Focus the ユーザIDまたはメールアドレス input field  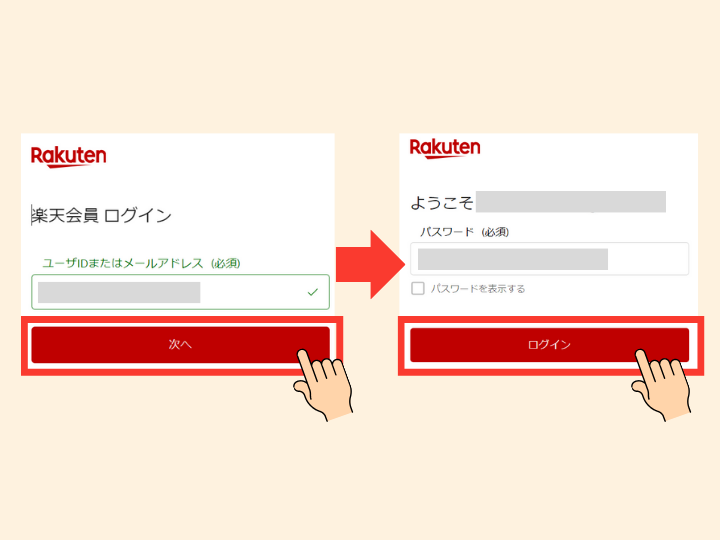pyautogui.click(x=180, y=292)
